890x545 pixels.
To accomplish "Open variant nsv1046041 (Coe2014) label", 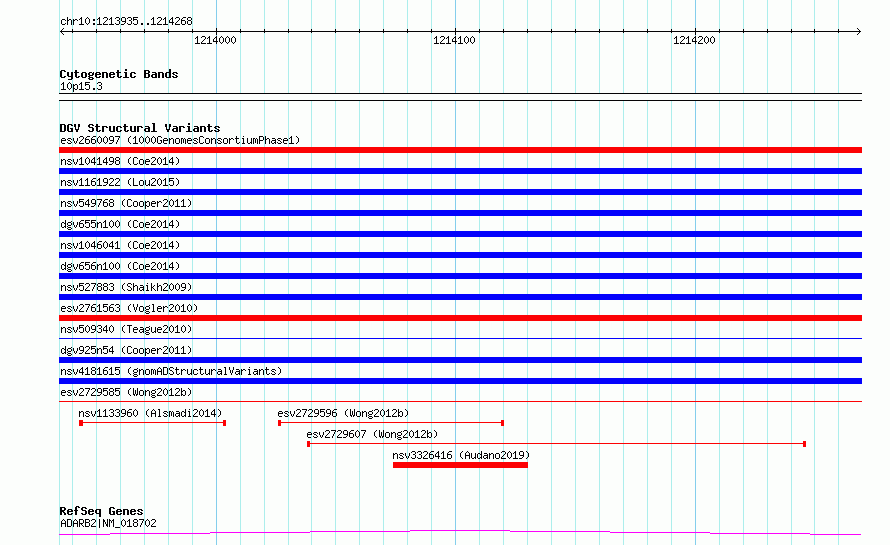I will pyautogui.click(x=120, y=245).
